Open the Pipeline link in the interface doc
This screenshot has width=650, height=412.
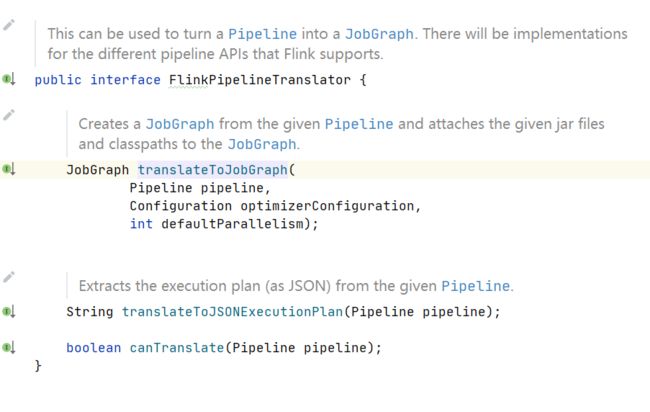262,34
